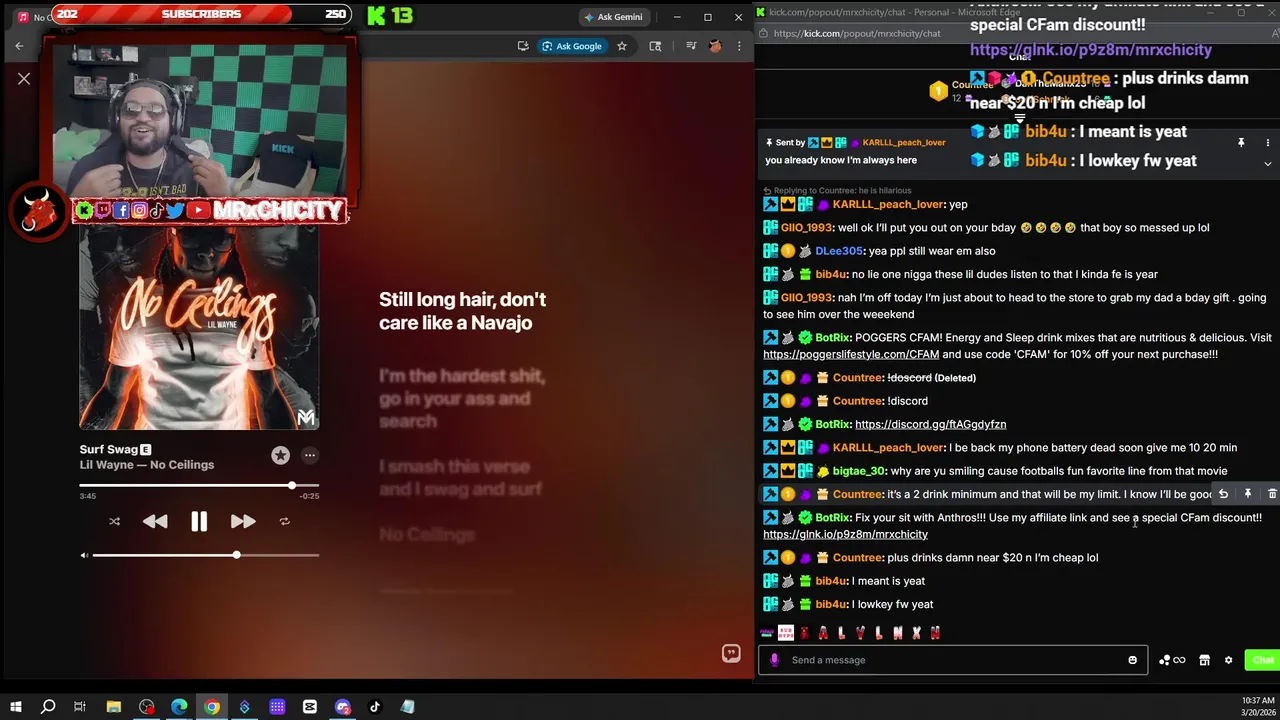Collapse the pinned message chevron
This screenshot has width=1280, height=720.
[1268, 163]
